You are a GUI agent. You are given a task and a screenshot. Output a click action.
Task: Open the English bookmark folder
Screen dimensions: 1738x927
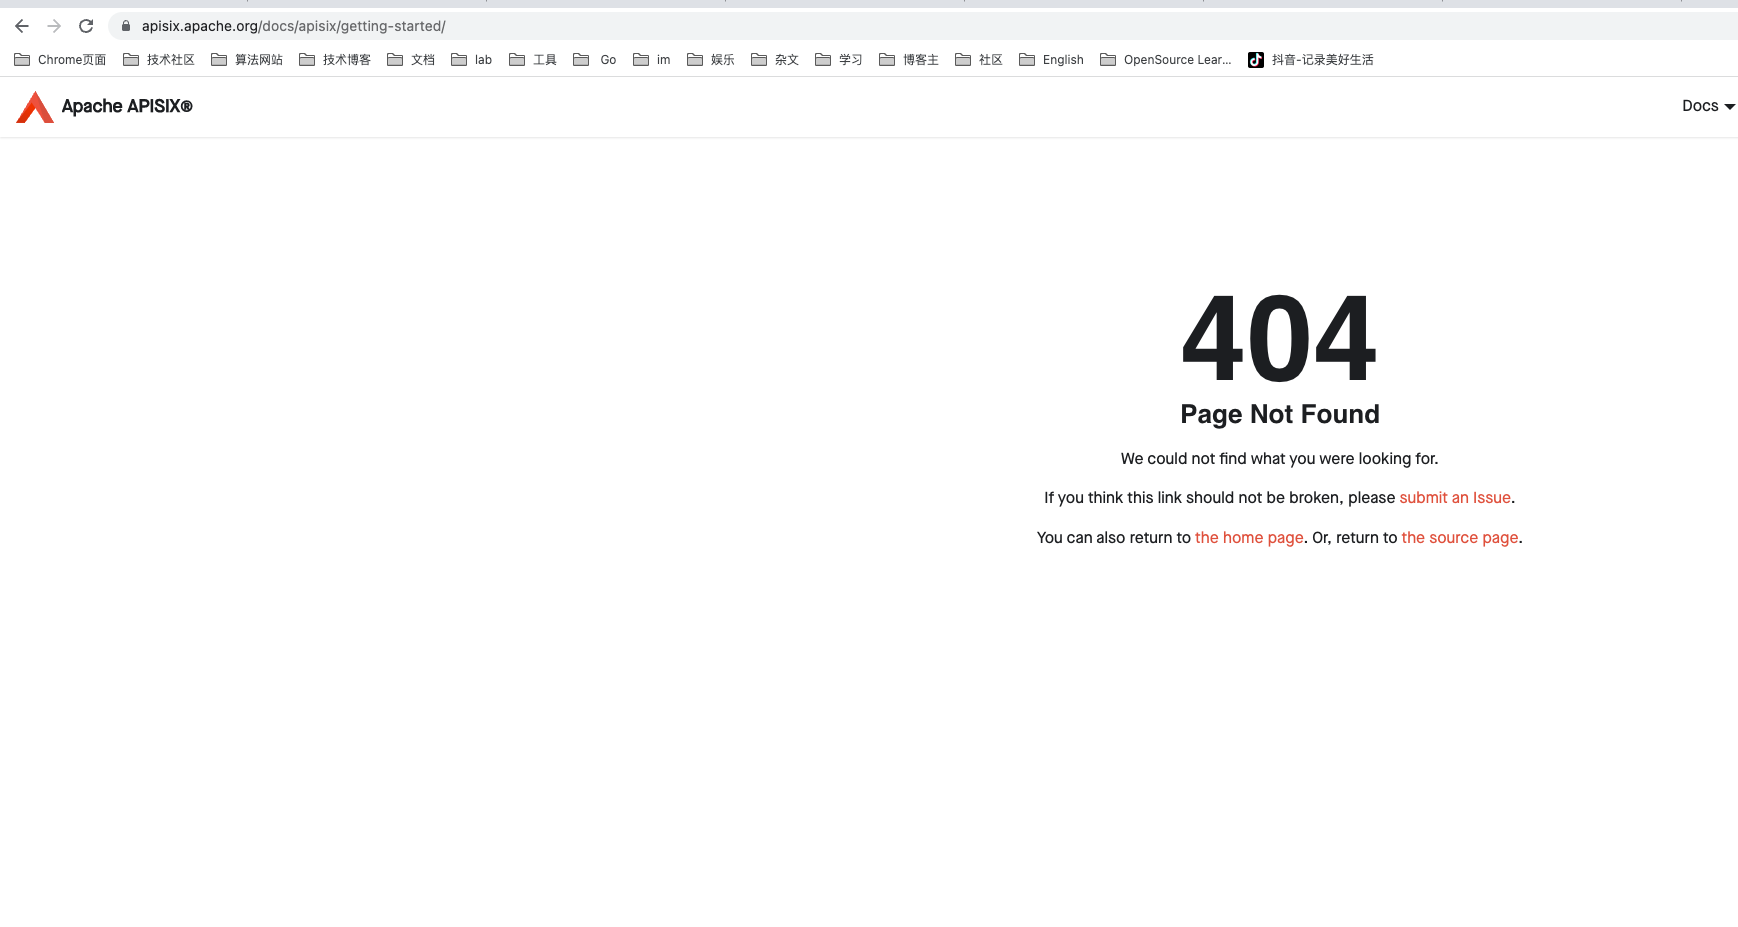coord(1051,60)
